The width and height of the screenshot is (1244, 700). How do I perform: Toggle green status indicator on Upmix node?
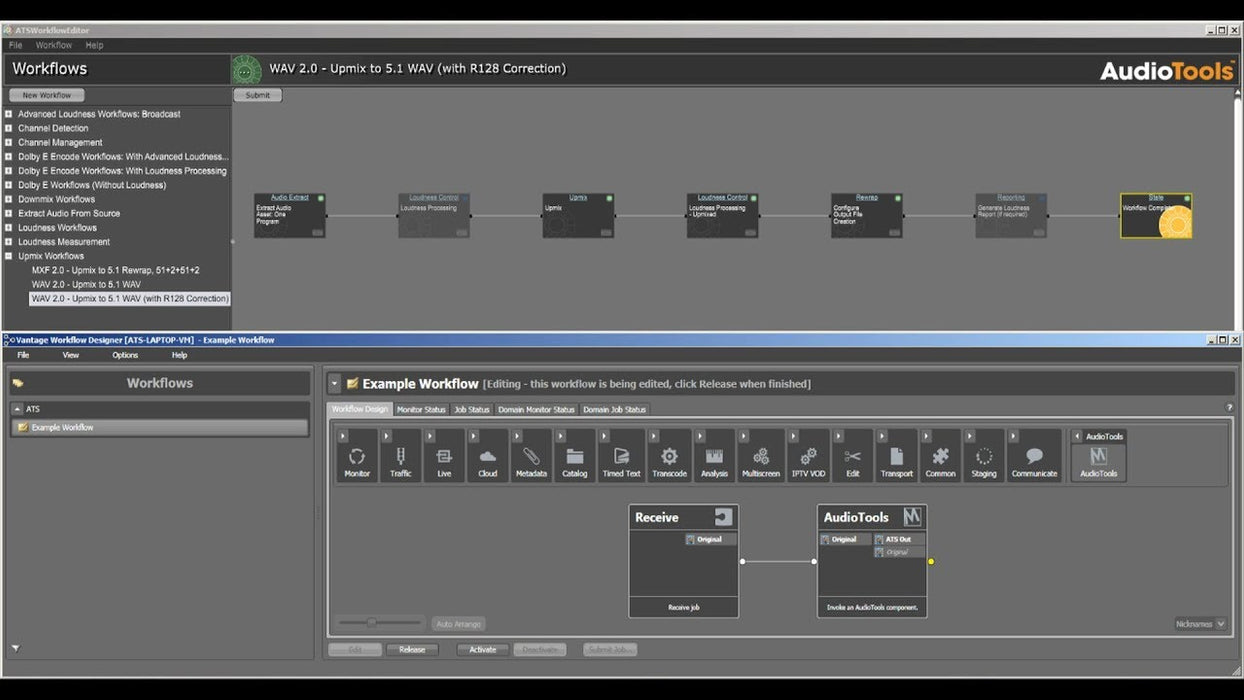click(x=609, y=199)
